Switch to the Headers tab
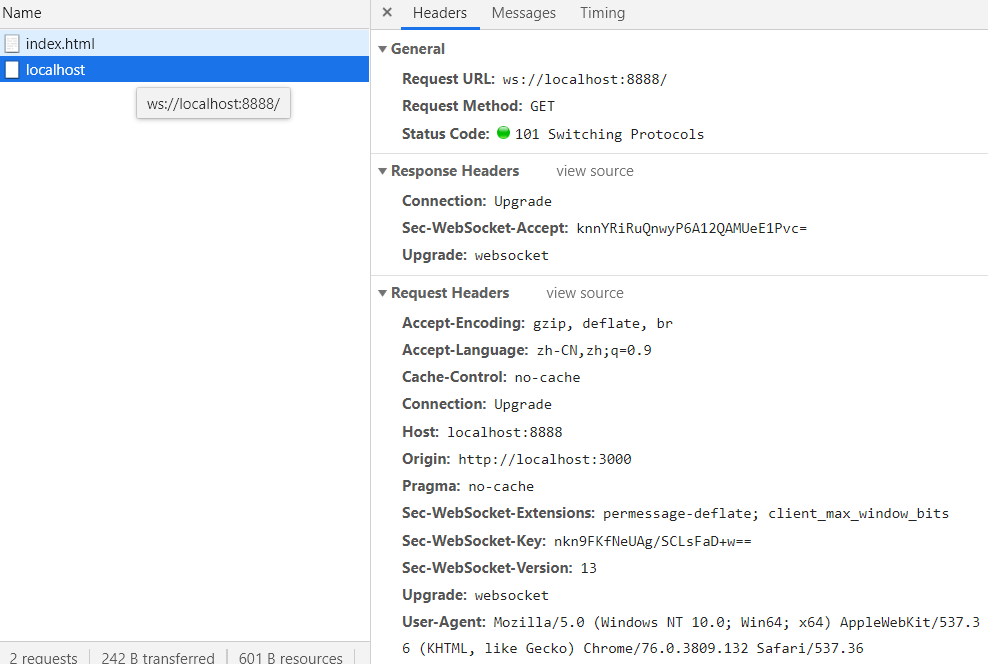989x664 pixels. click(x=439, y=13)
